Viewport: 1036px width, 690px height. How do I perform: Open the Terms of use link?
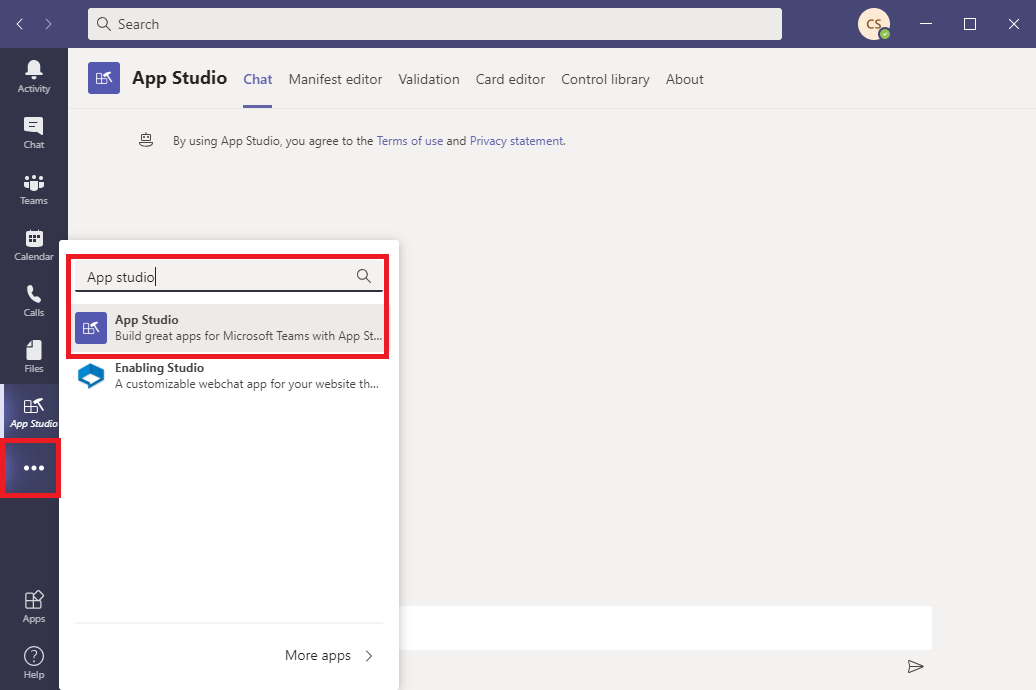click(410, 141)
